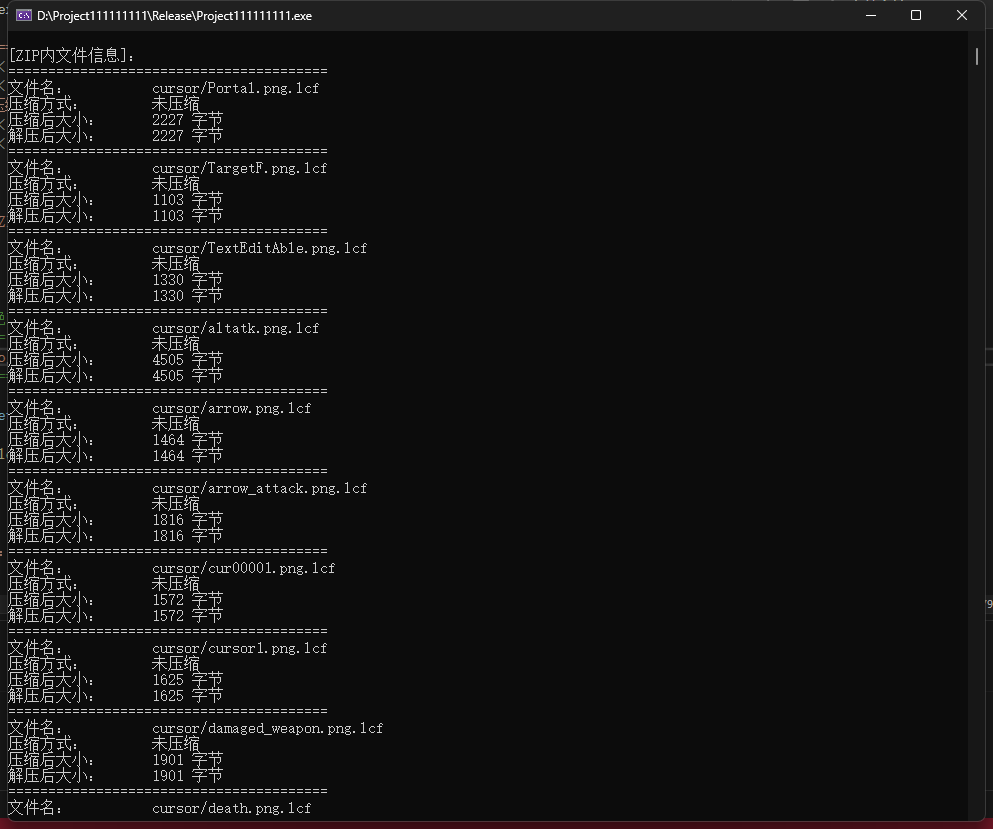The image size is (993, 829).
Task: Click 未压缩 value under cursor/altatk.png.lcf
Action: click(x=175, y=344)
